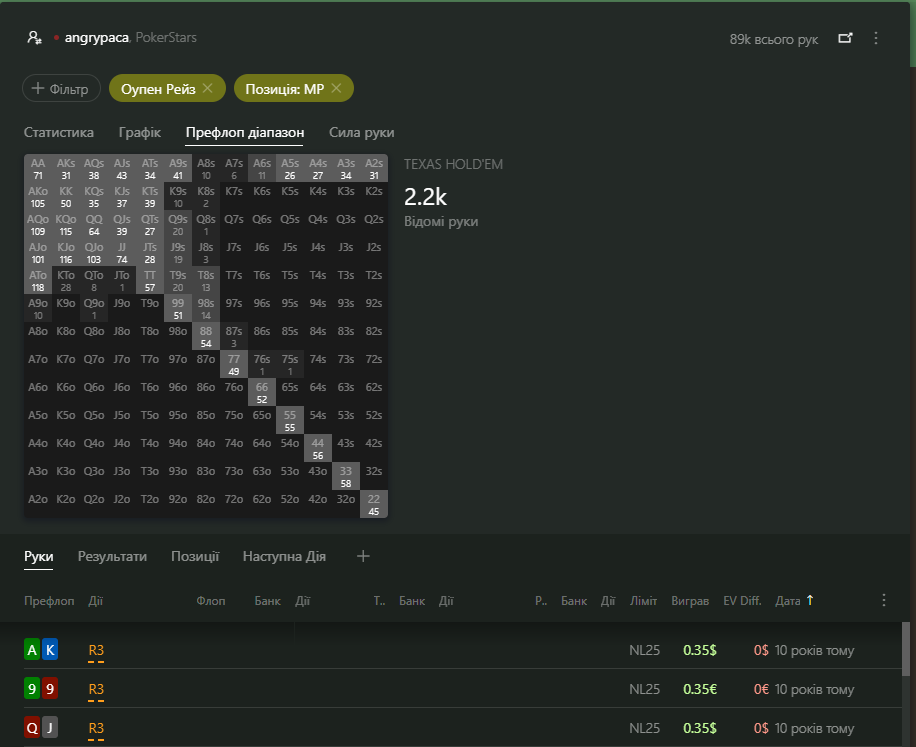The width and height of the screenshot is (916, 747).
Task: Sort hands by the EV Diff. column header
Action: pos(742,600)
